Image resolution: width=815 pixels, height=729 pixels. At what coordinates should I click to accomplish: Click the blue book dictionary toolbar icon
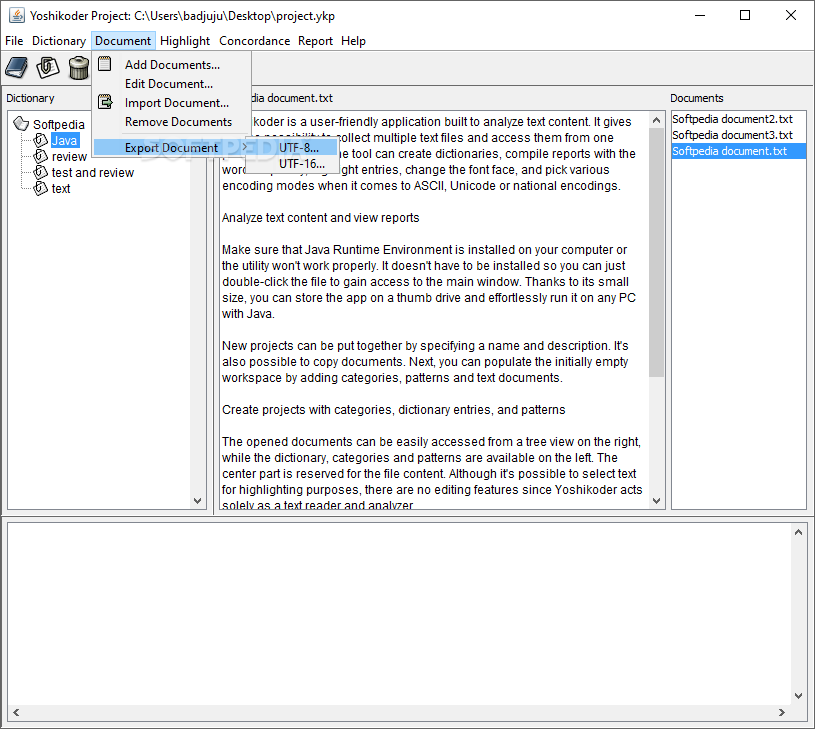(x=17, y=68)
